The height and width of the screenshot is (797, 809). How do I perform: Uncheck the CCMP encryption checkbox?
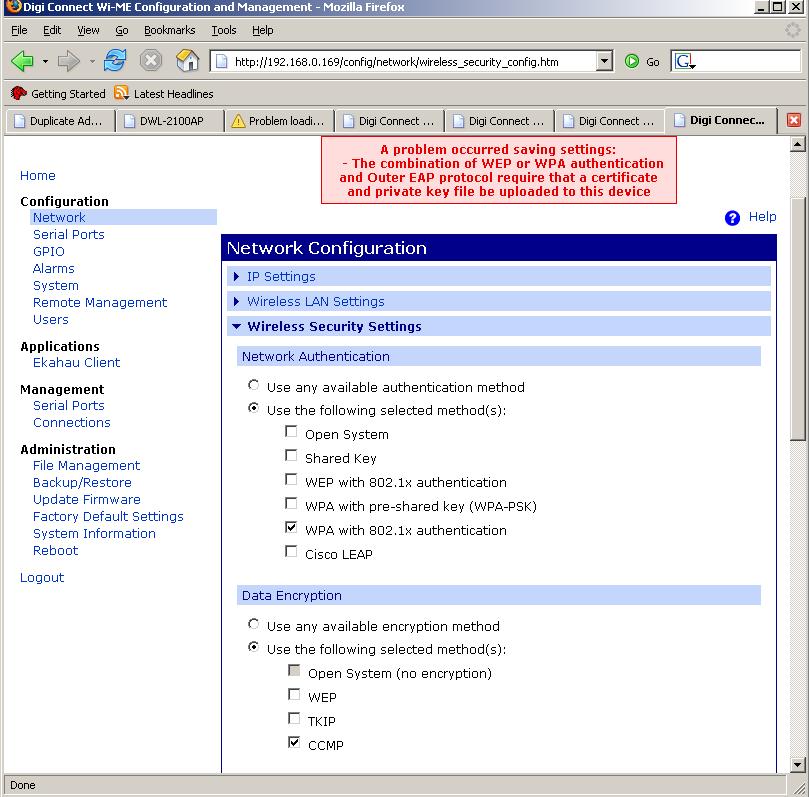294,743
